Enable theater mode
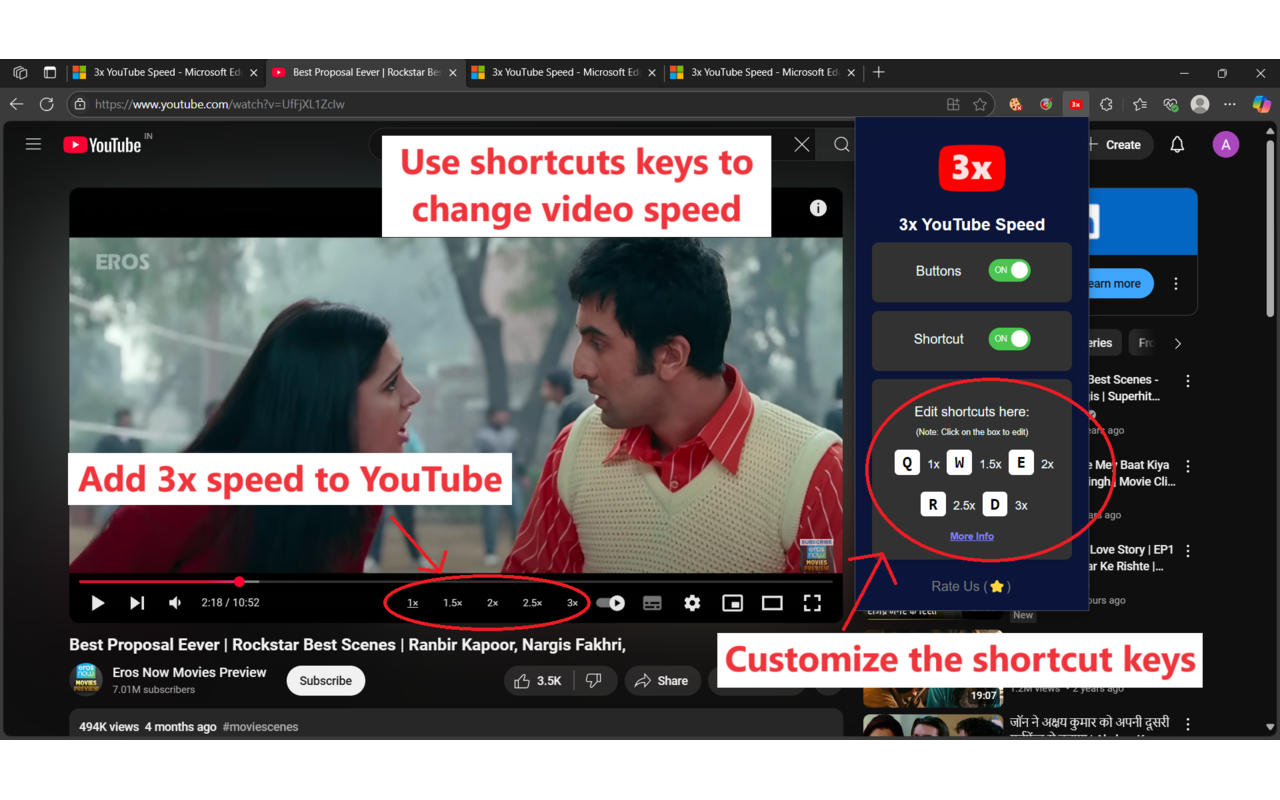1280x800 pixels. click(x=772, y=603)
